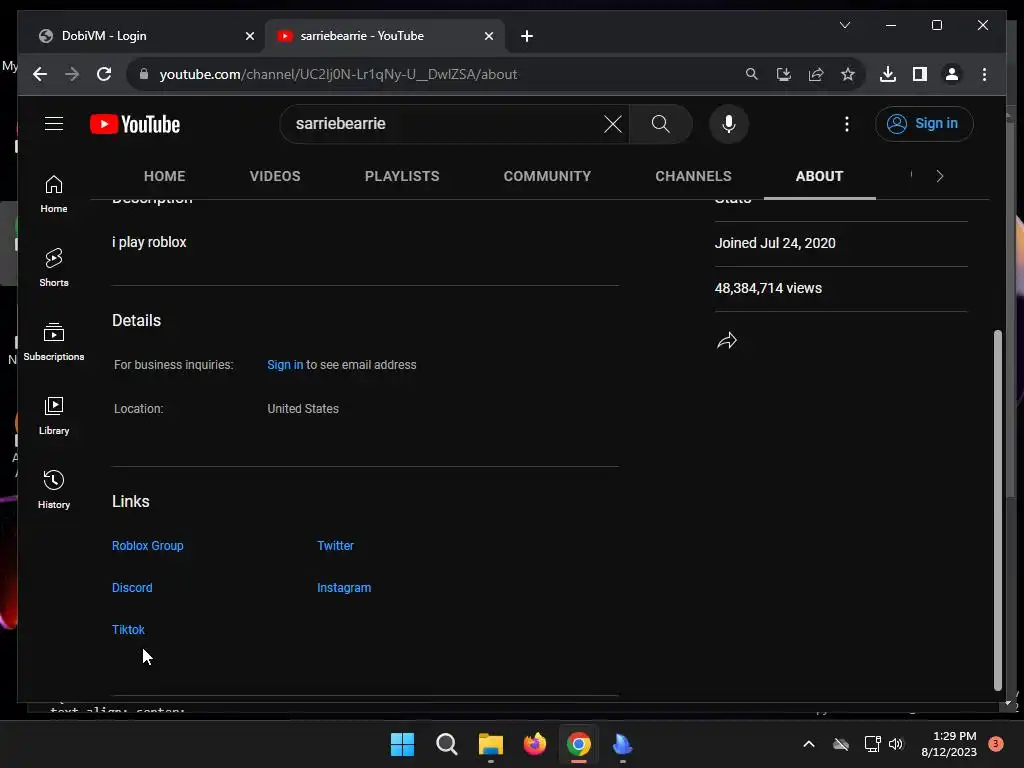Close the sarriebearrie - YouTube tab
The width and height of the screenshot is (1024, 768).
tap(488, 36)
